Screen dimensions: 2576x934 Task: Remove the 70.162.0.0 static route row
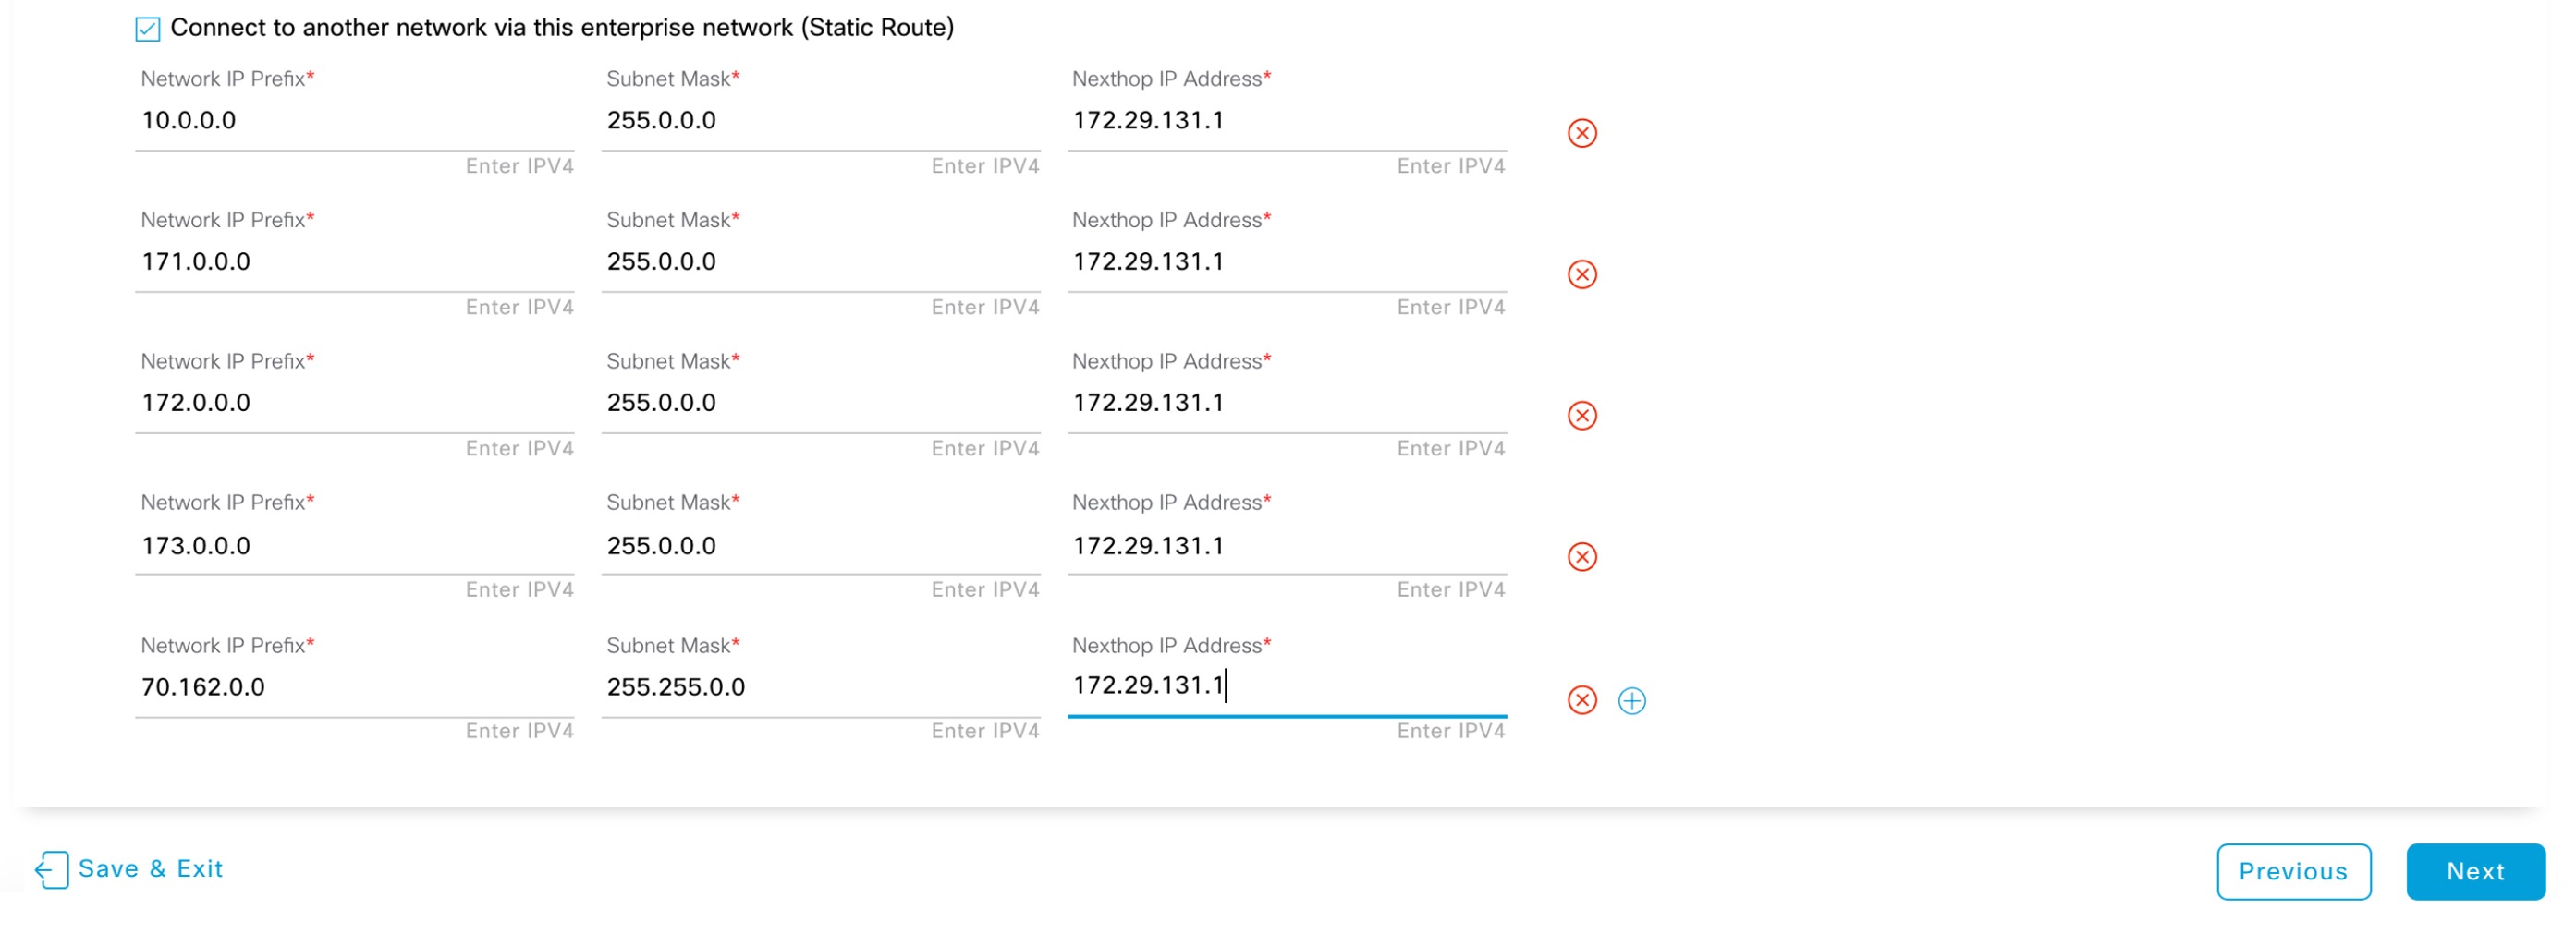[1581, 700]
